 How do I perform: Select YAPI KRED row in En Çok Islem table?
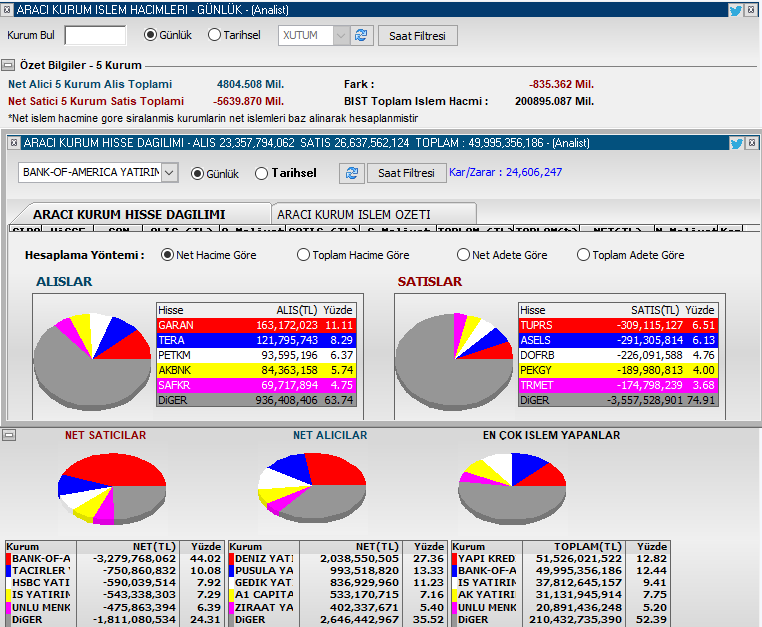(x=561, y=558)
